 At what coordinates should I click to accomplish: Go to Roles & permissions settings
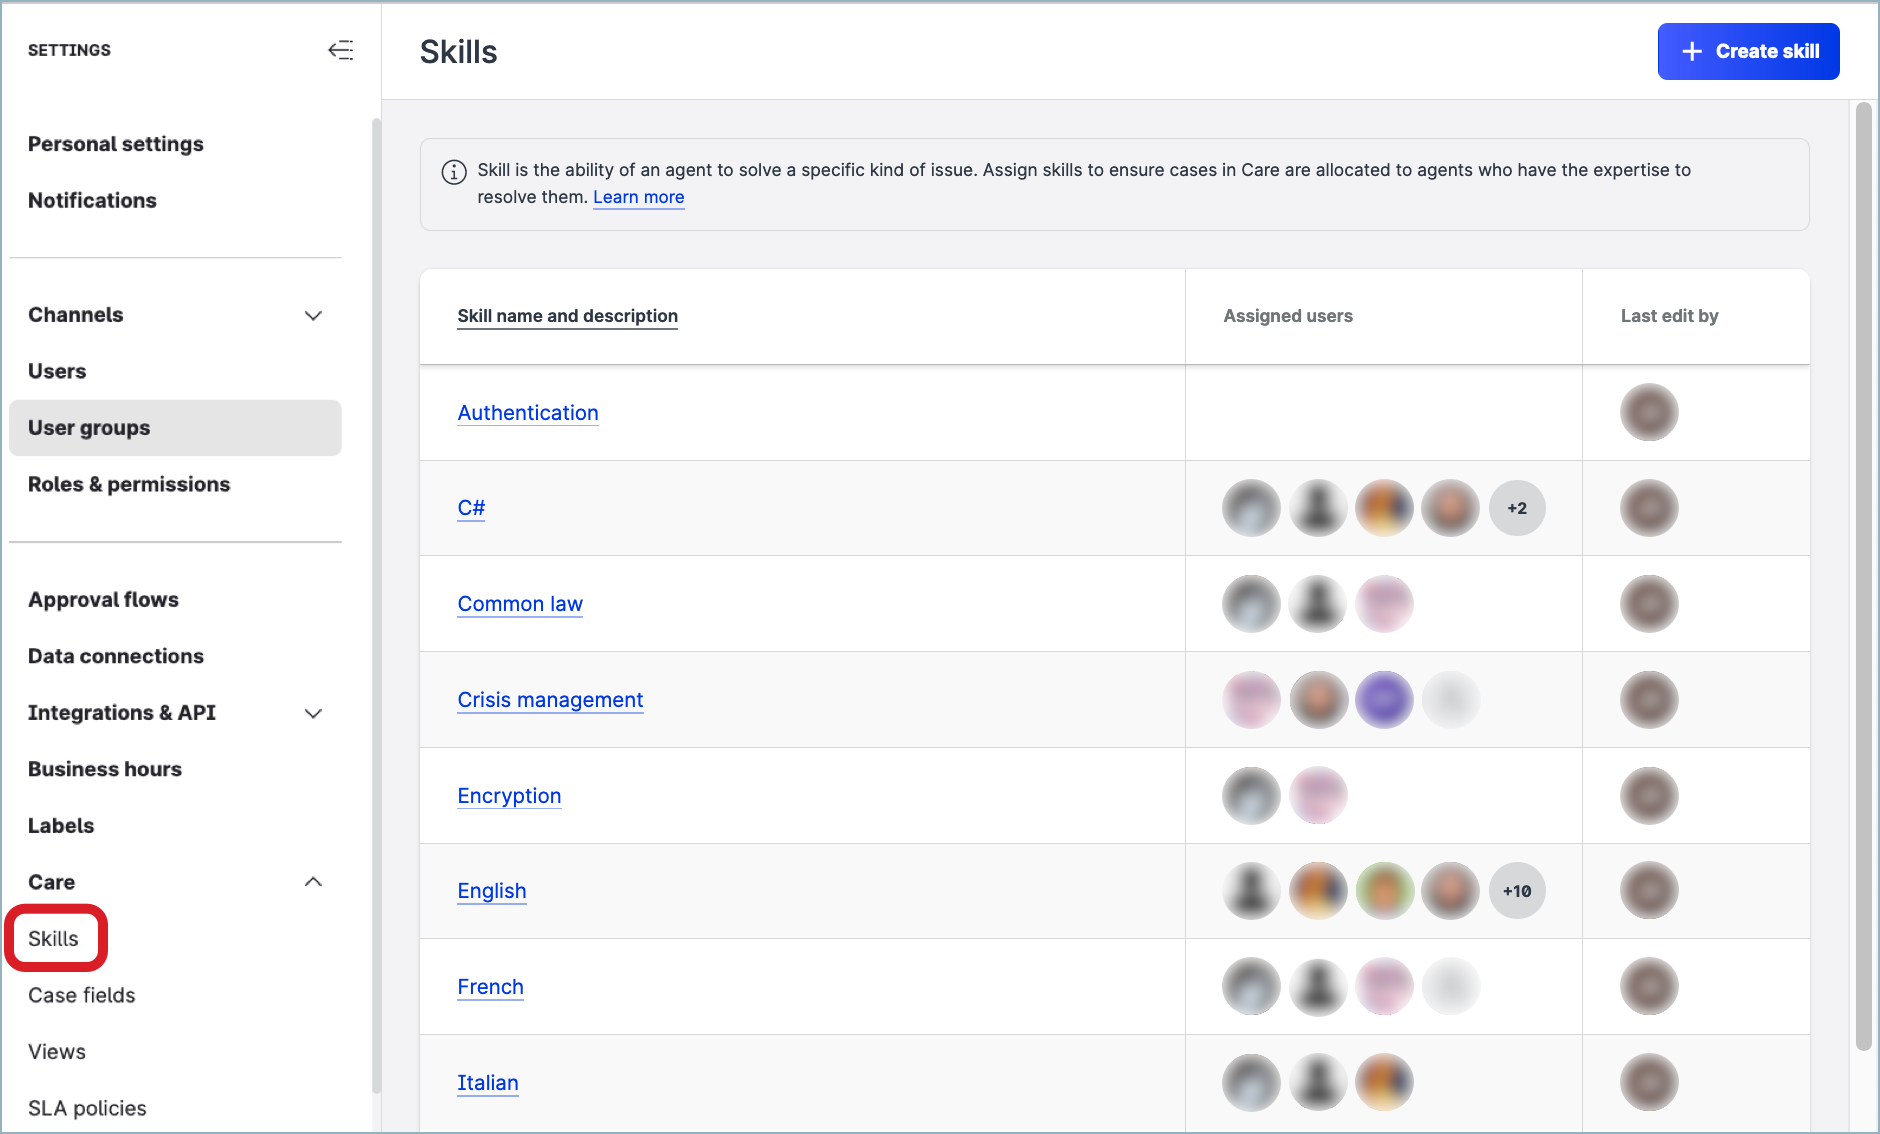click(129, 484)
